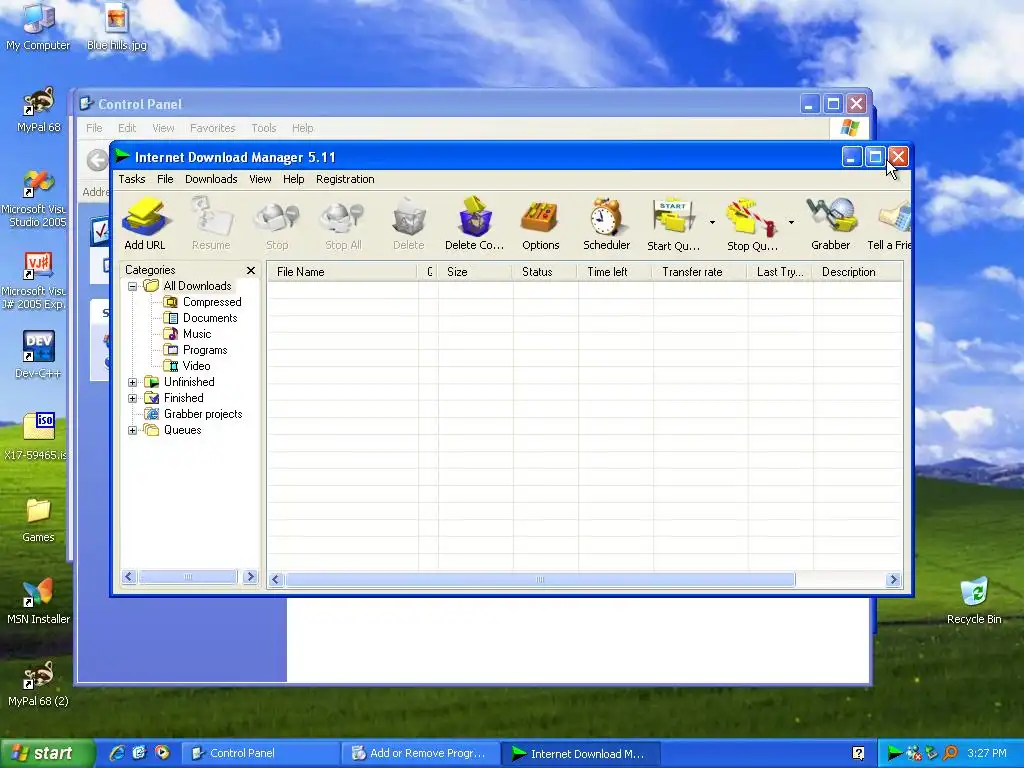Image resolution: width=1024 pixels, height=768 pixels.
Task: Open the Start Queue dropdown arrow
Action: tap(712, 223)
